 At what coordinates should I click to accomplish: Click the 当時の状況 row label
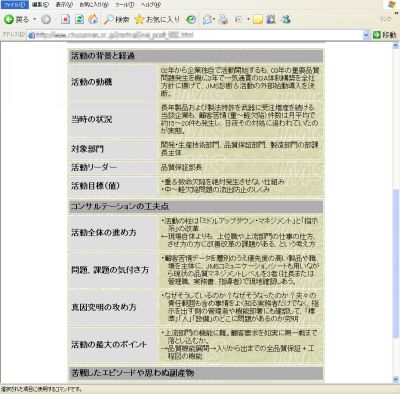pos(92,119)
